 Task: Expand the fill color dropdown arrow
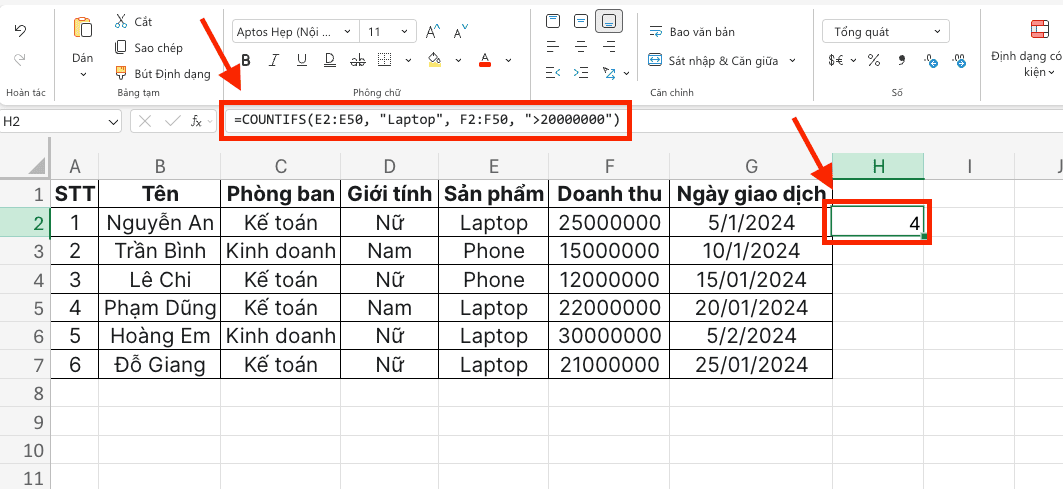458,60
